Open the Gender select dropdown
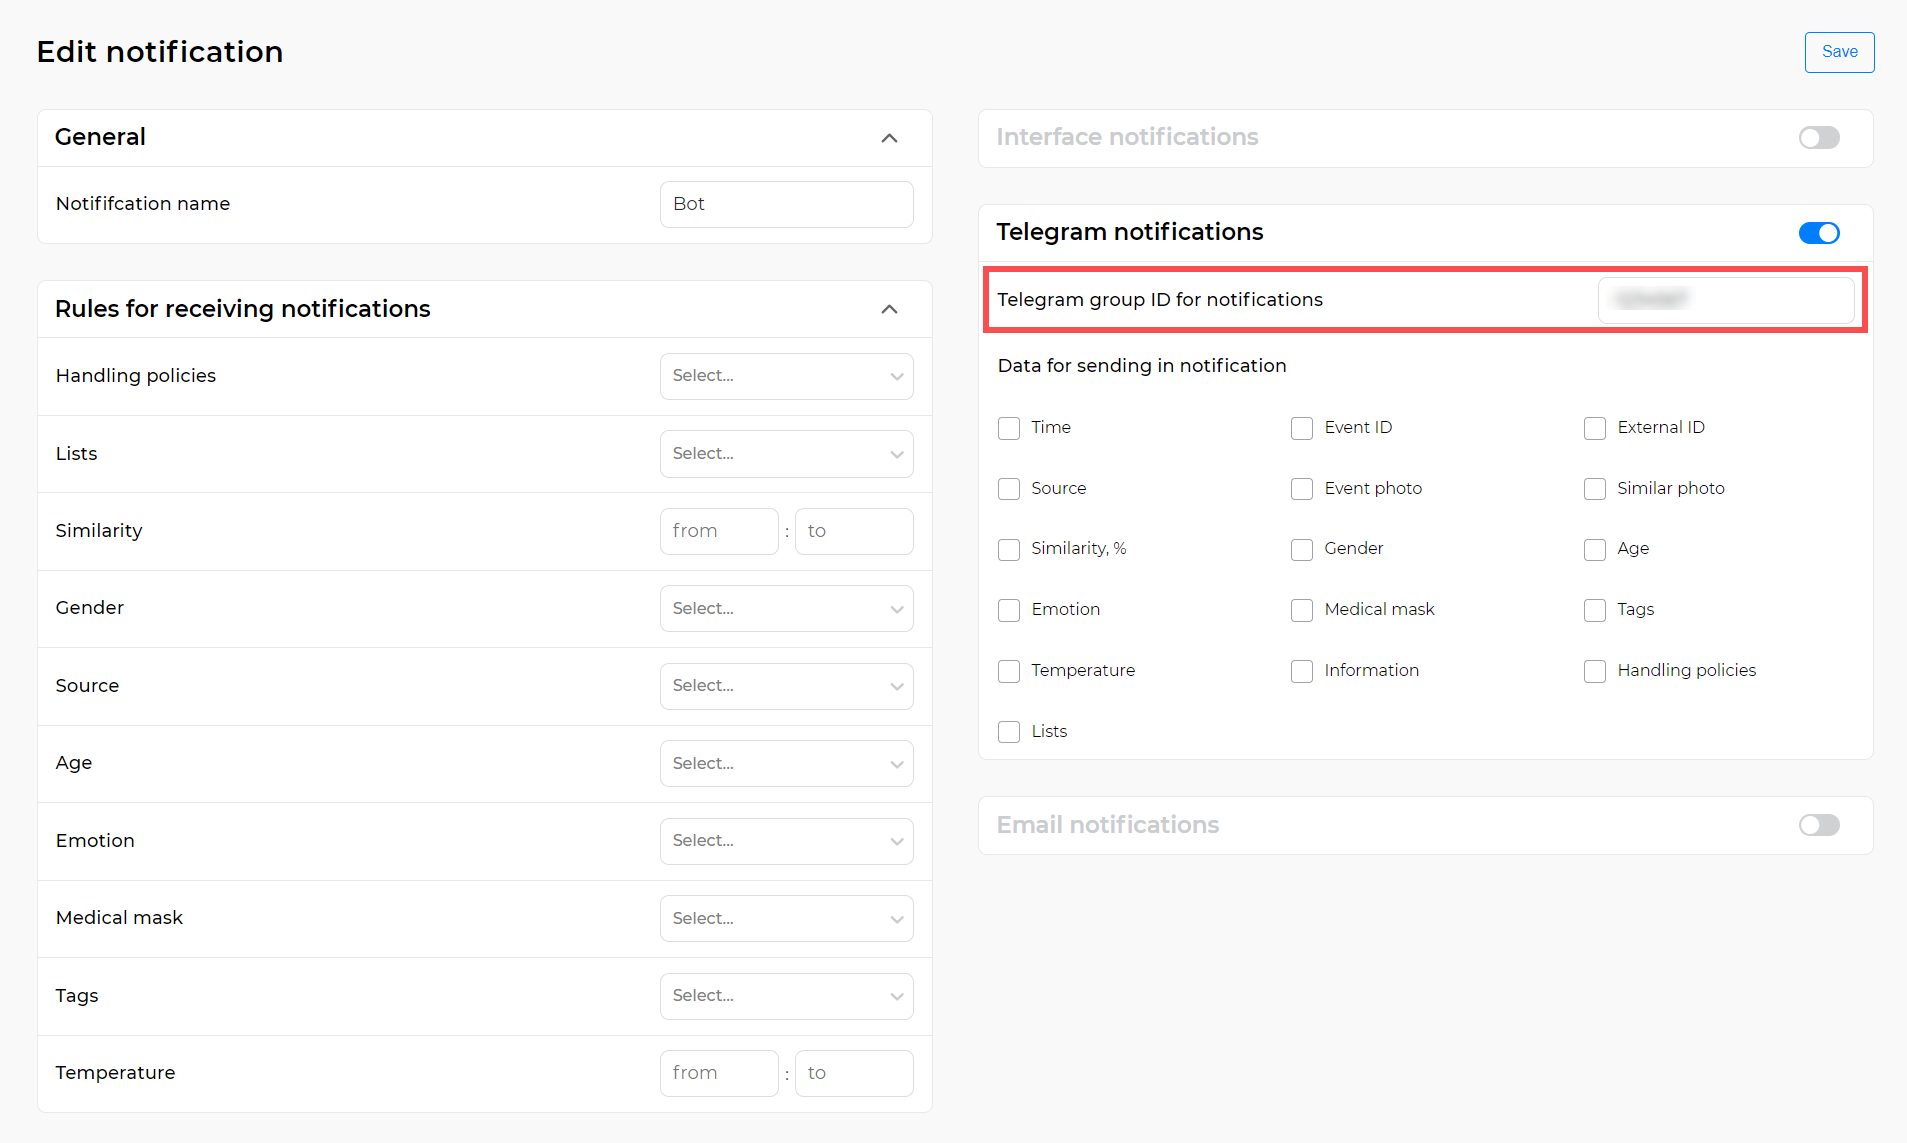This screenshot has height=1143, width=1907. 786,608
